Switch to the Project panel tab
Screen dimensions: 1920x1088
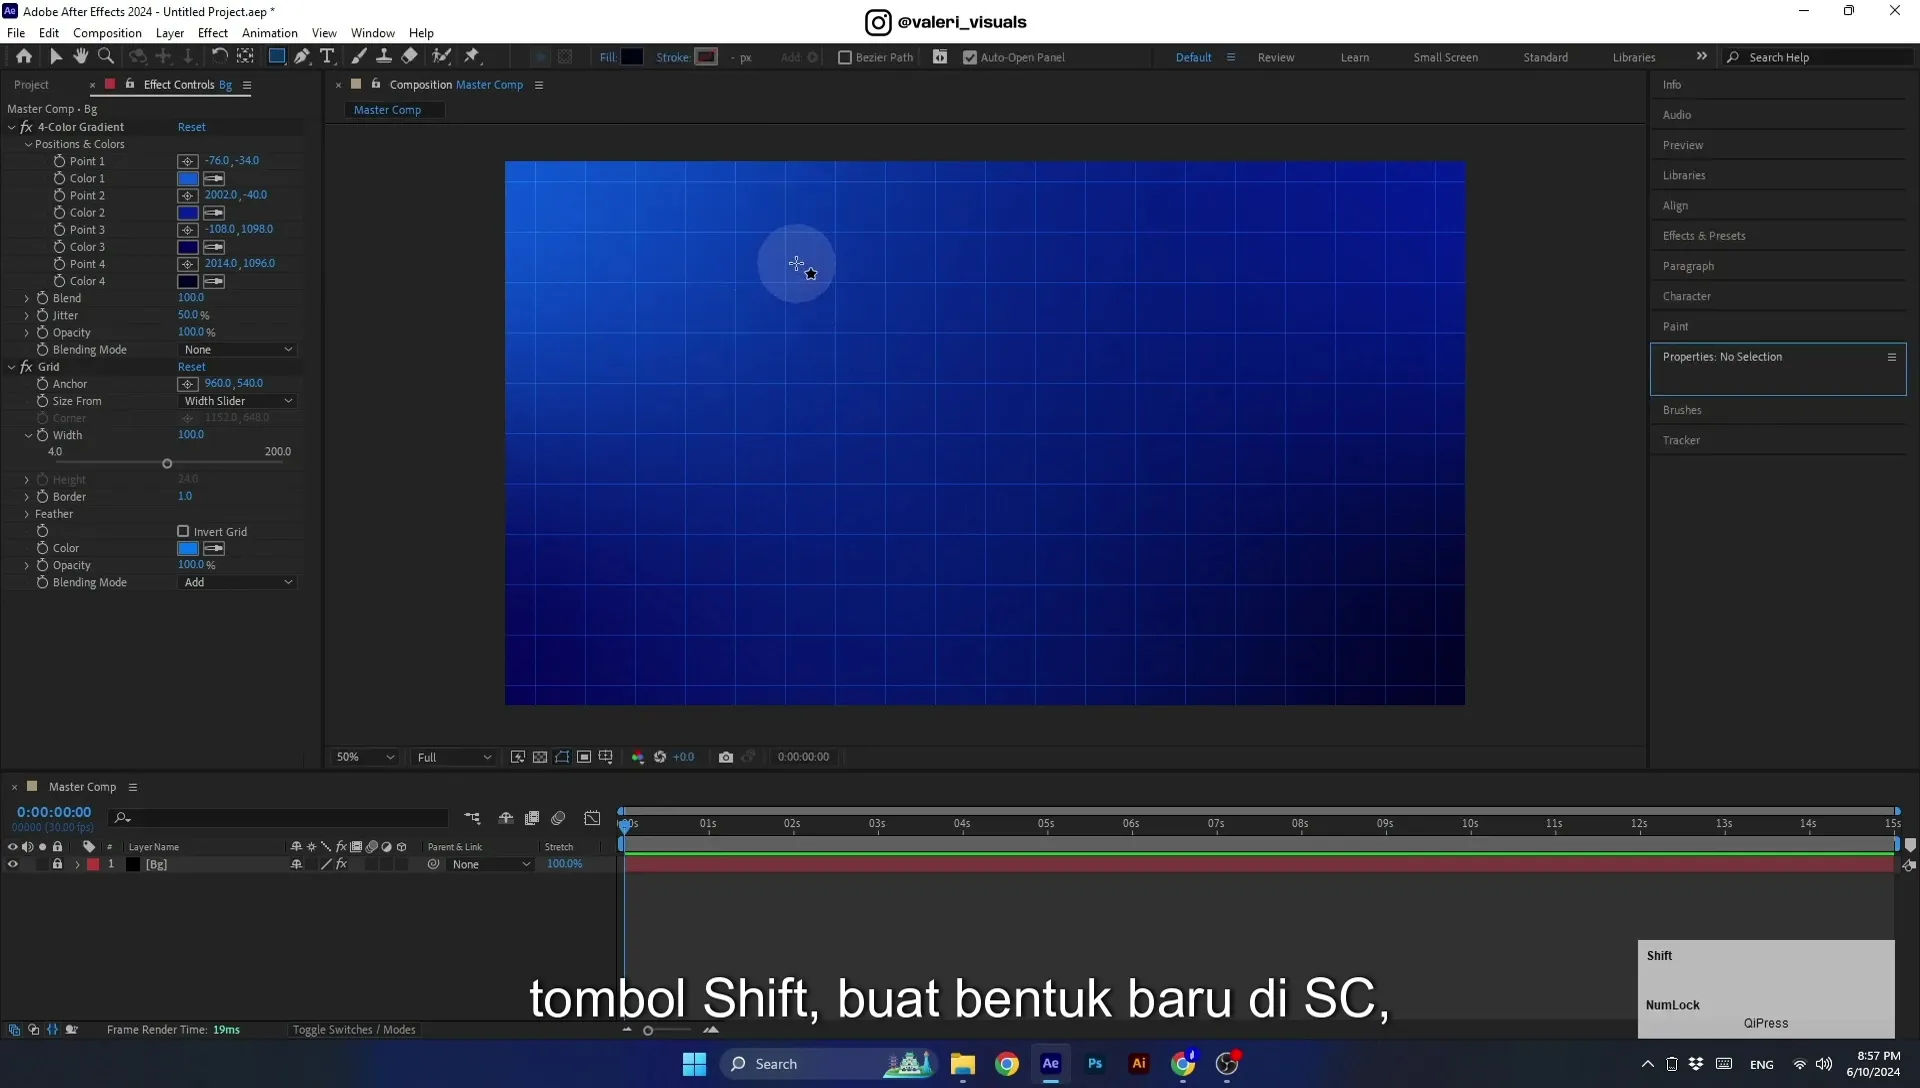click(x=31, y=85)
